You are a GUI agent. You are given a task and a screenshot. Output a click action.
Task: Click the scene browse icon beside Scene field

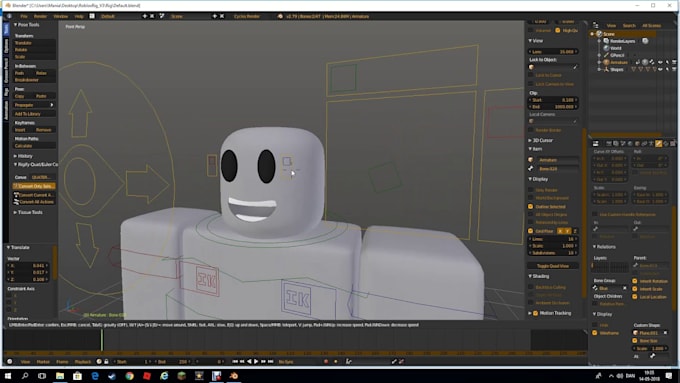tap(162, 16)
